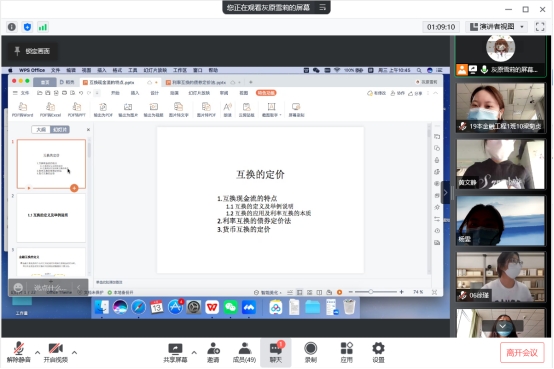Show more participants via down chevron
554x369 pixels.
[x=502, y=326]
